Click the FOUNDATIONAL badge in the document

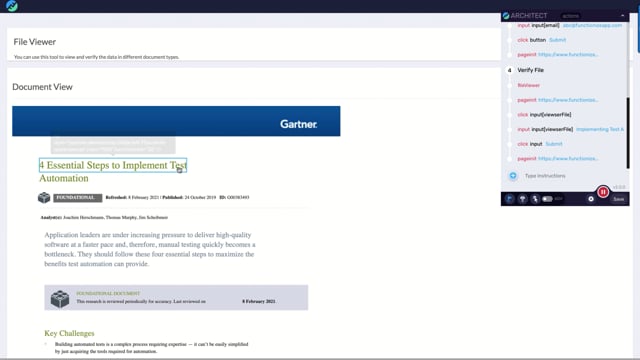click(78, 198)
